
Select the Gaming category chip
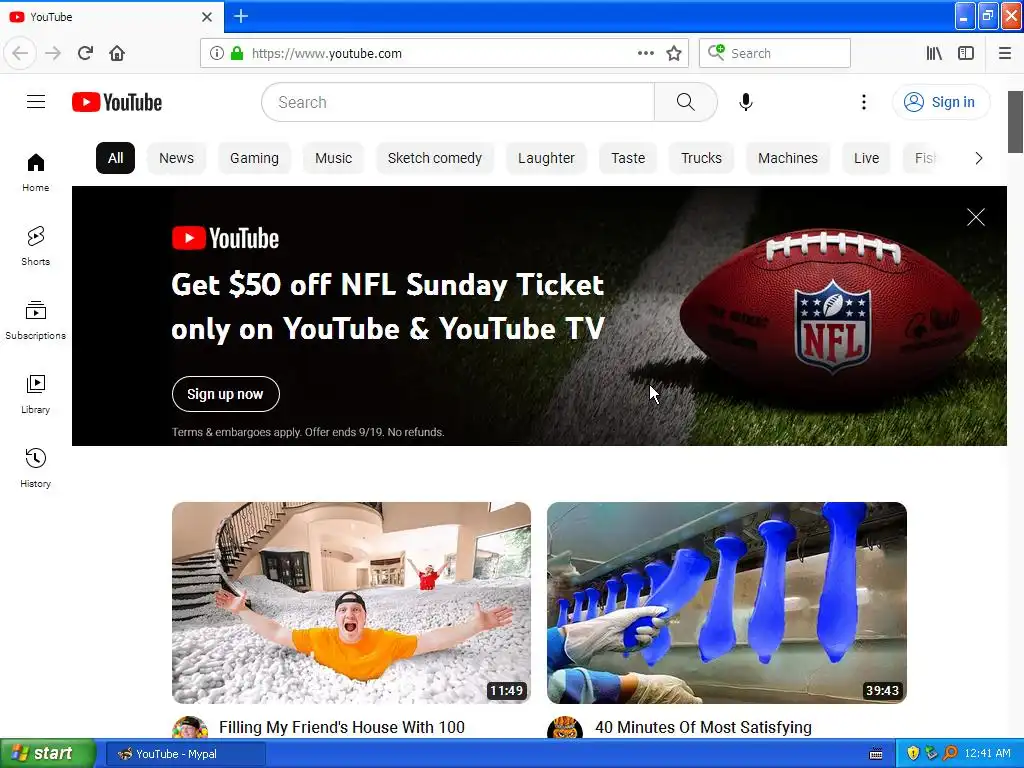254,158
